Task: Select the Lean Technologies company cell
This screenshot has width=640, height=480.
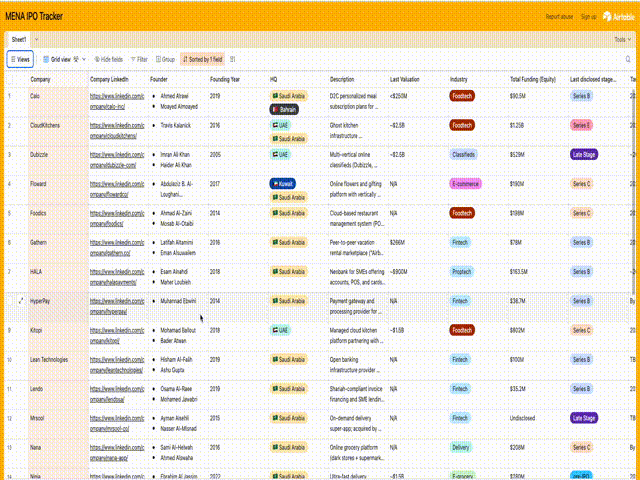Action: point(58,365)
